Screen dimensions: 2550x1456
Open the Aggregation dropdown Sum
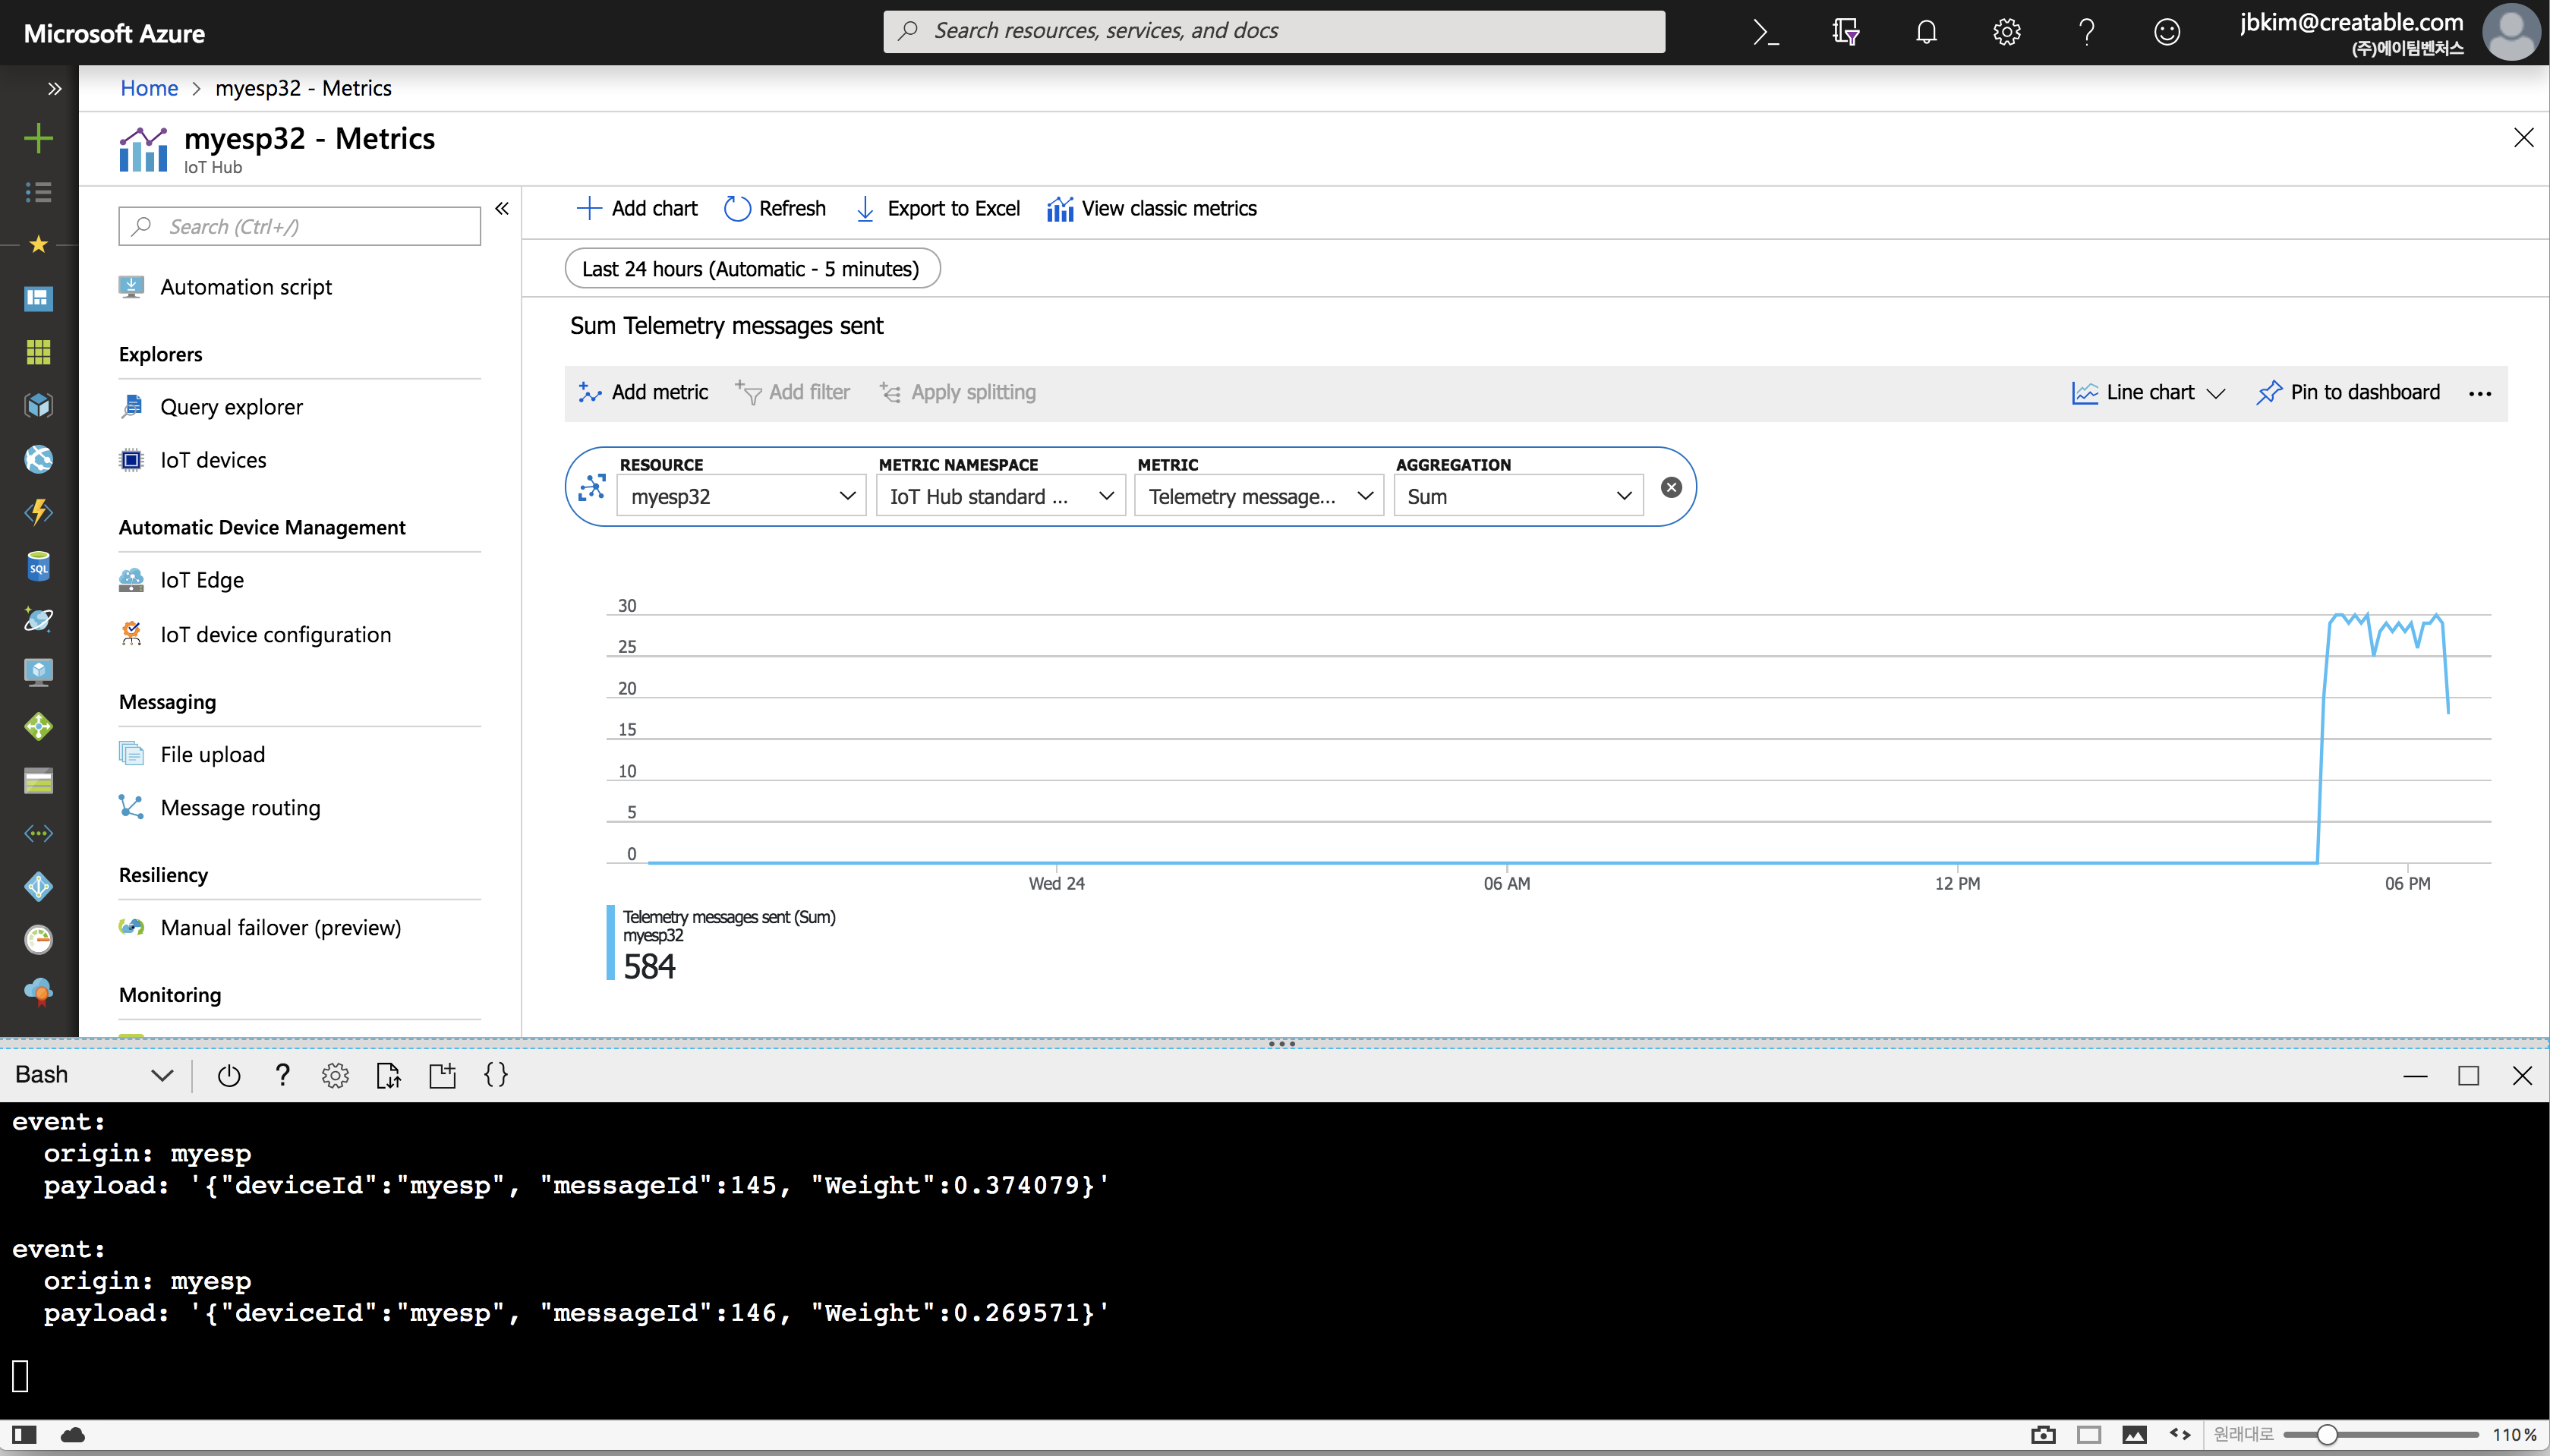click(x=1519, y=496)
